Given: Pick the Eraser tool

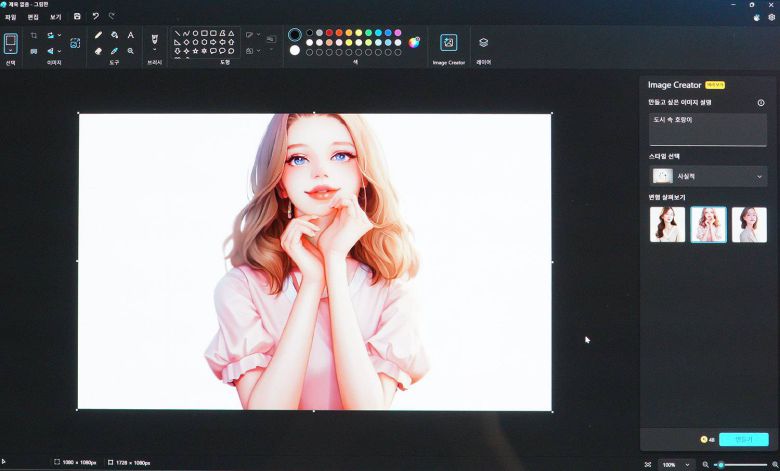Looking at the screenshot, I should click(x=98, y=50).
